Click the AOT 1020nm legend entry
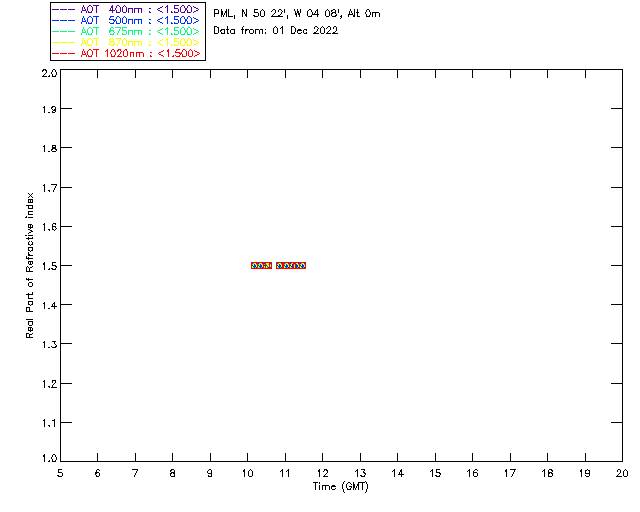This screenshot has width=640, height=512. 127,53
